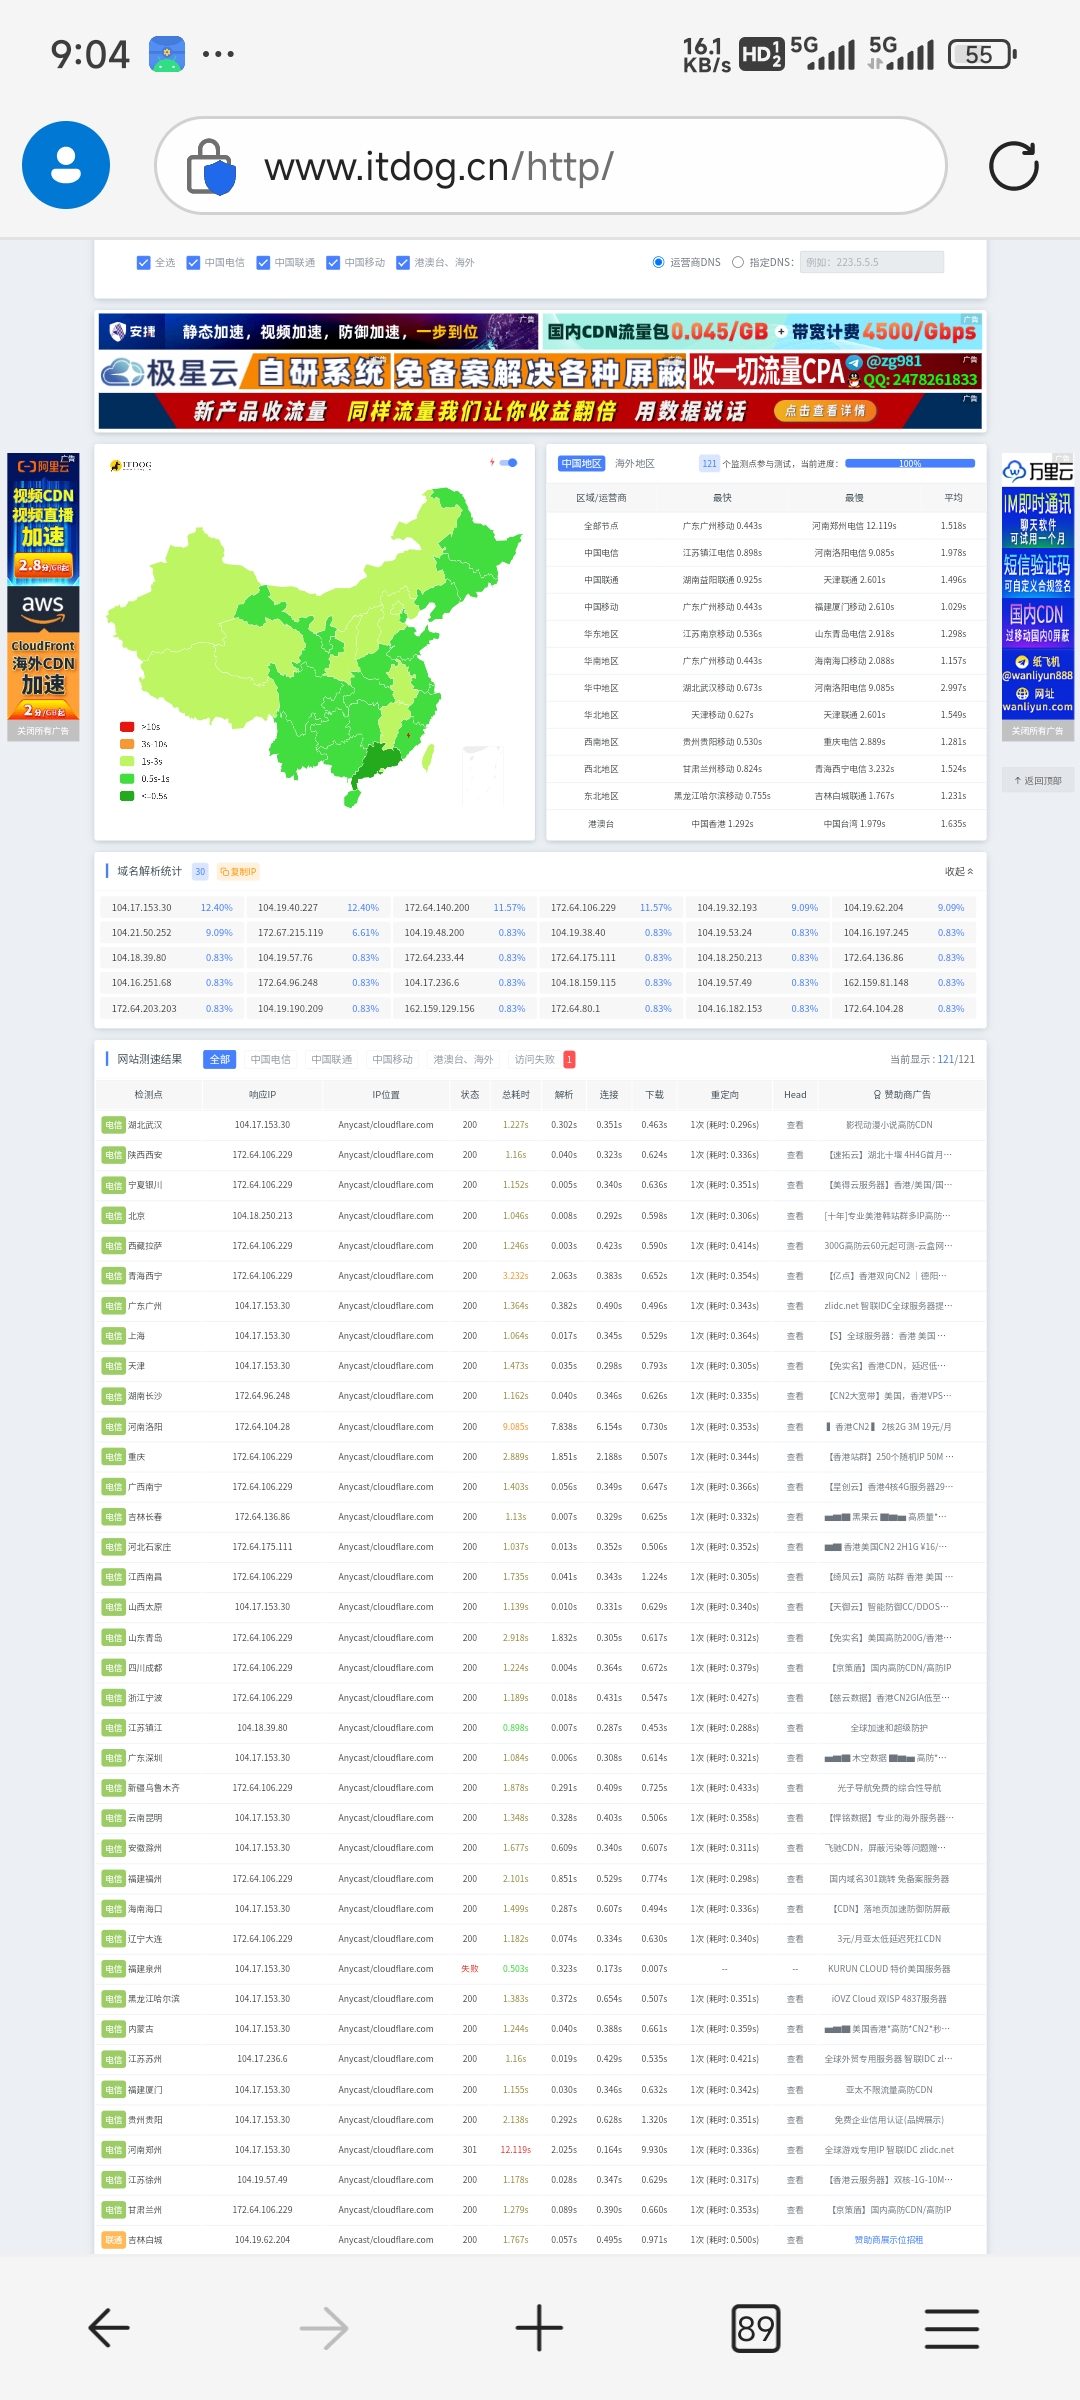
Task: Uncheck the 中国移动 checkbox
Action: pos(333,263)
